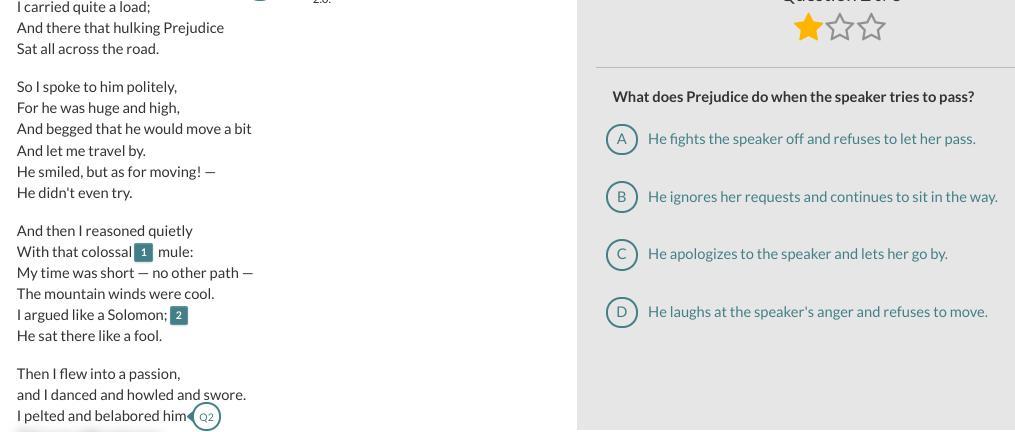The height and width of the screenshot is (432, 1015).
Task: Click the poem line 'He sat there like a fool'
Action: point(89,336)
